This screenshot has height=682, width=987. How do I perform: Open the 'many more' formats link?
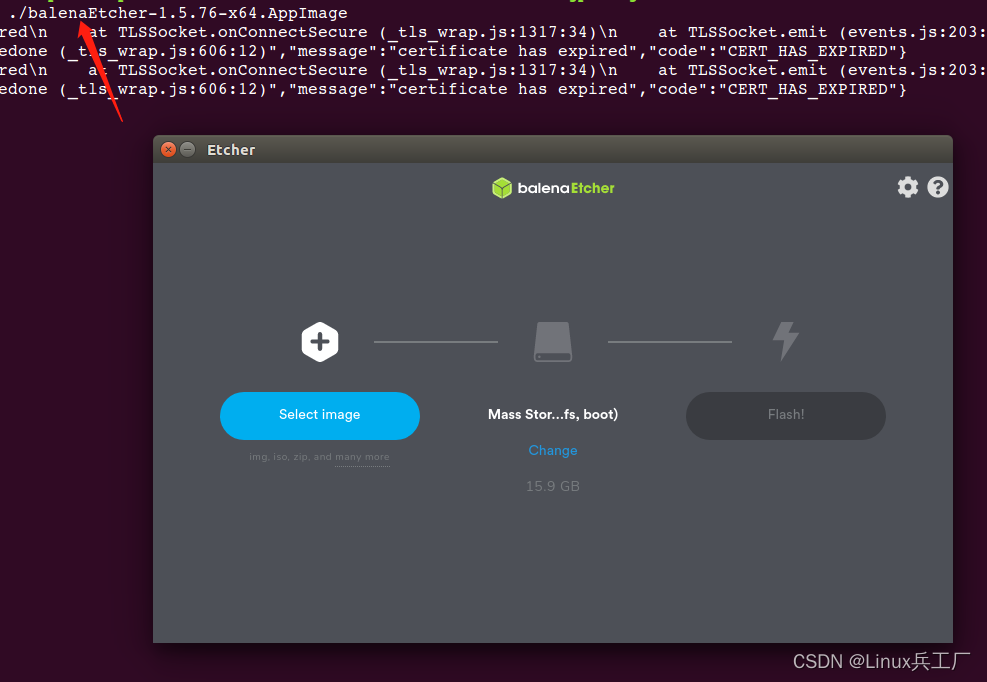point(362,457)
